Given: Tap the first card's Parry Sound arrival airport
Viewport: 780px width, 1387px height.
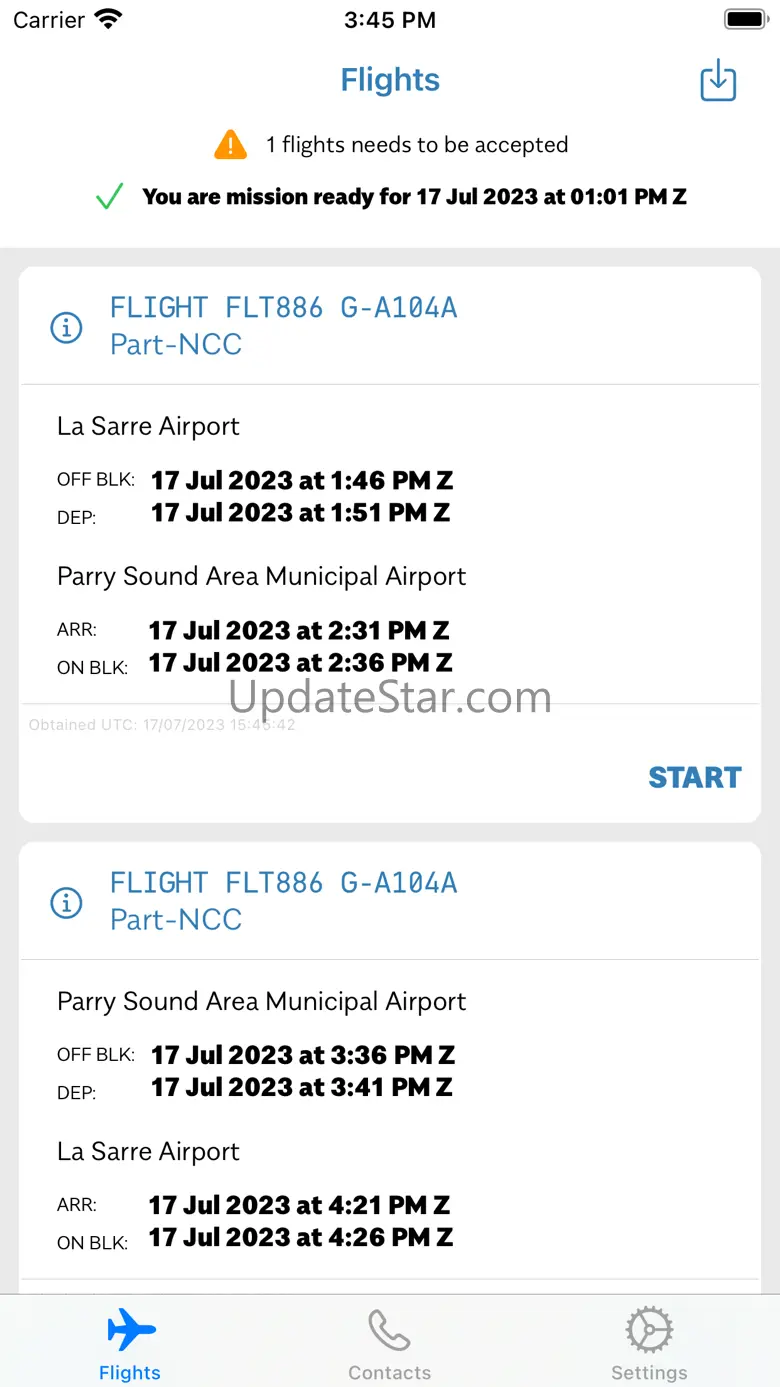Looking at the screenshot, I should [x=261, y=576].
